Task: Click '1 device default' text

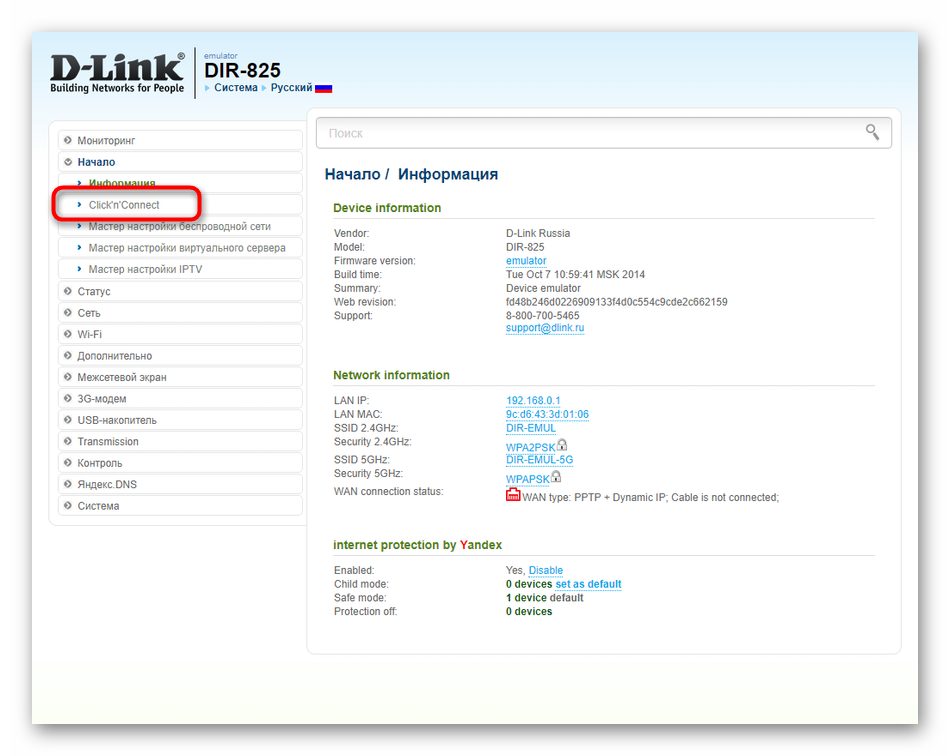Action: [x=544, y=598]
